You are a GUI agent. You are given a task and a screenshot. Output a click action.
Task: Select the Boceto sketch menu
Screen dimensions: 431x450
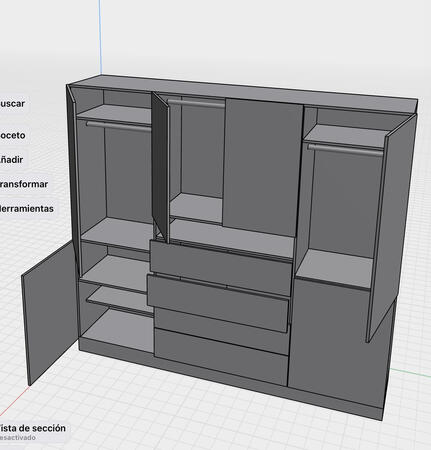tap(12, 135)
